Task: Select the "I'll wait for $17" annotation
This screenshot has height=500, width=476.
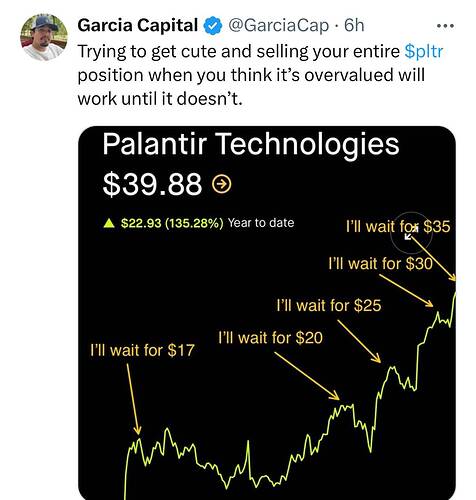Action: [142, 350]
